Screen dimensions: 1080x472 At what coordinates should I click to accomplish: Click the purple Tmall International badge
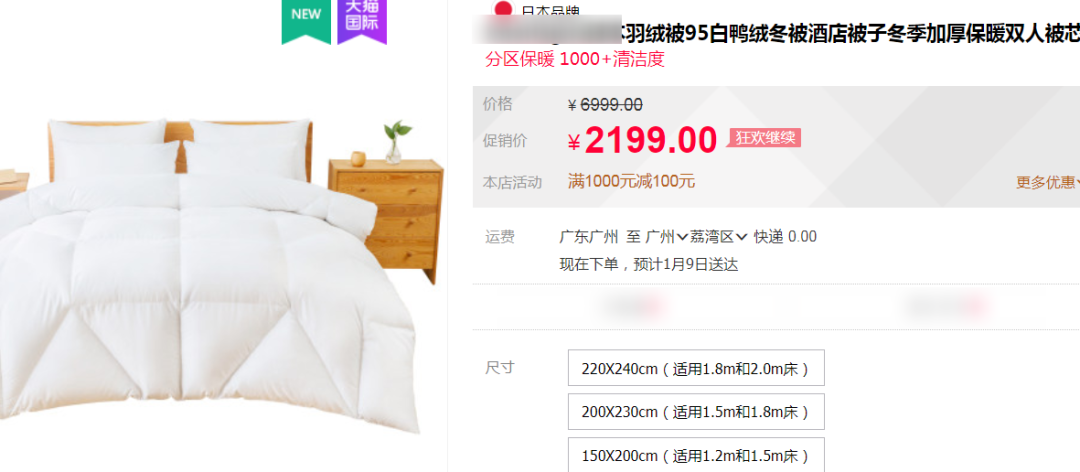coord(362,19)
